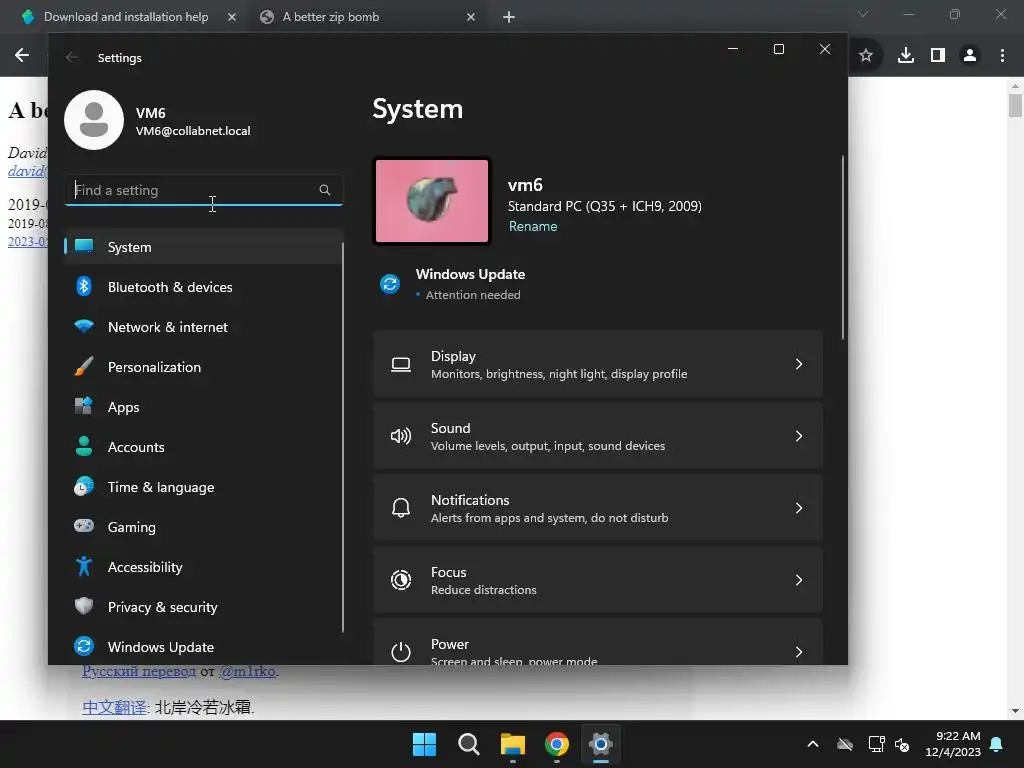Image resolution: width=1024 pixels, height=768 pixels.
Task: Click the Chinese translation link on webpage
Action: click(114, 708)
